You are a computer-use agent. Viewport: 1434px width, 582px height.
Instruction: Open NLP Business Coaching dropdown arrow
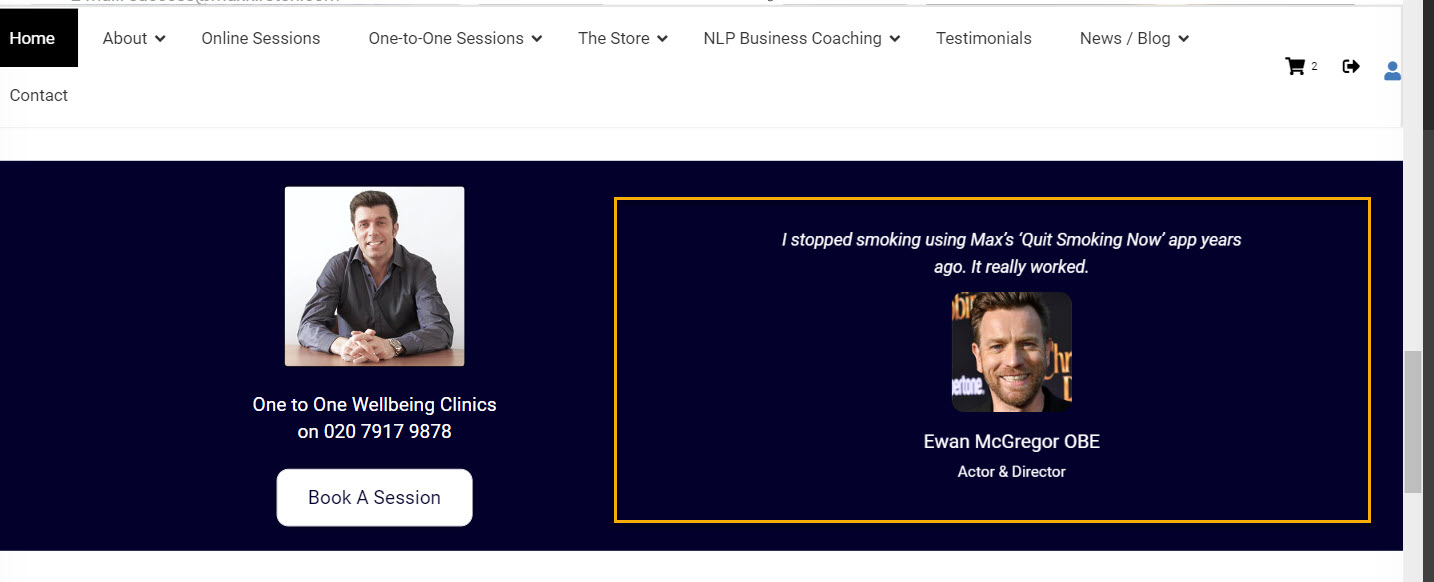895,39
